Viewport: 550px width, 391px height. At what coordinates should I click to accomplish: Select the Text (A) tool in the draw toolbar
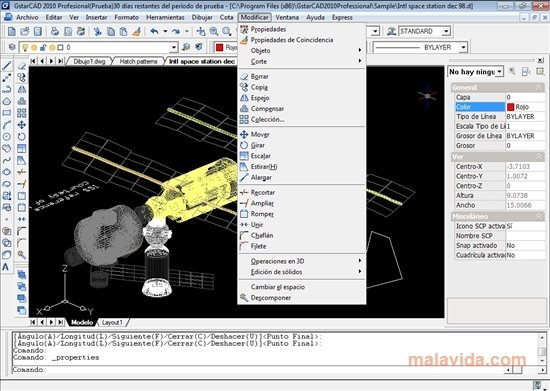(x=6, y=267)
